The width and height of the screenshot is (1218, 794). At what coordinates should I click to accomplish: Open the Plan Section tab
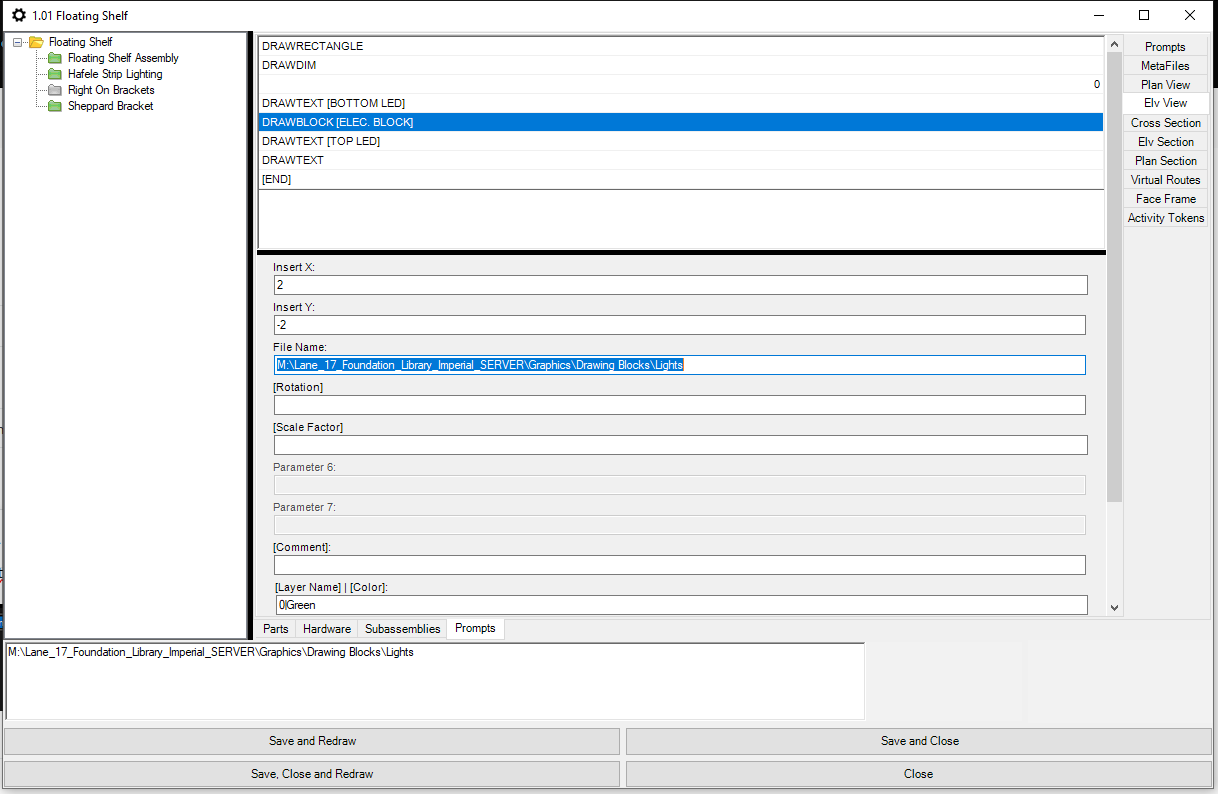point(1165,161)
